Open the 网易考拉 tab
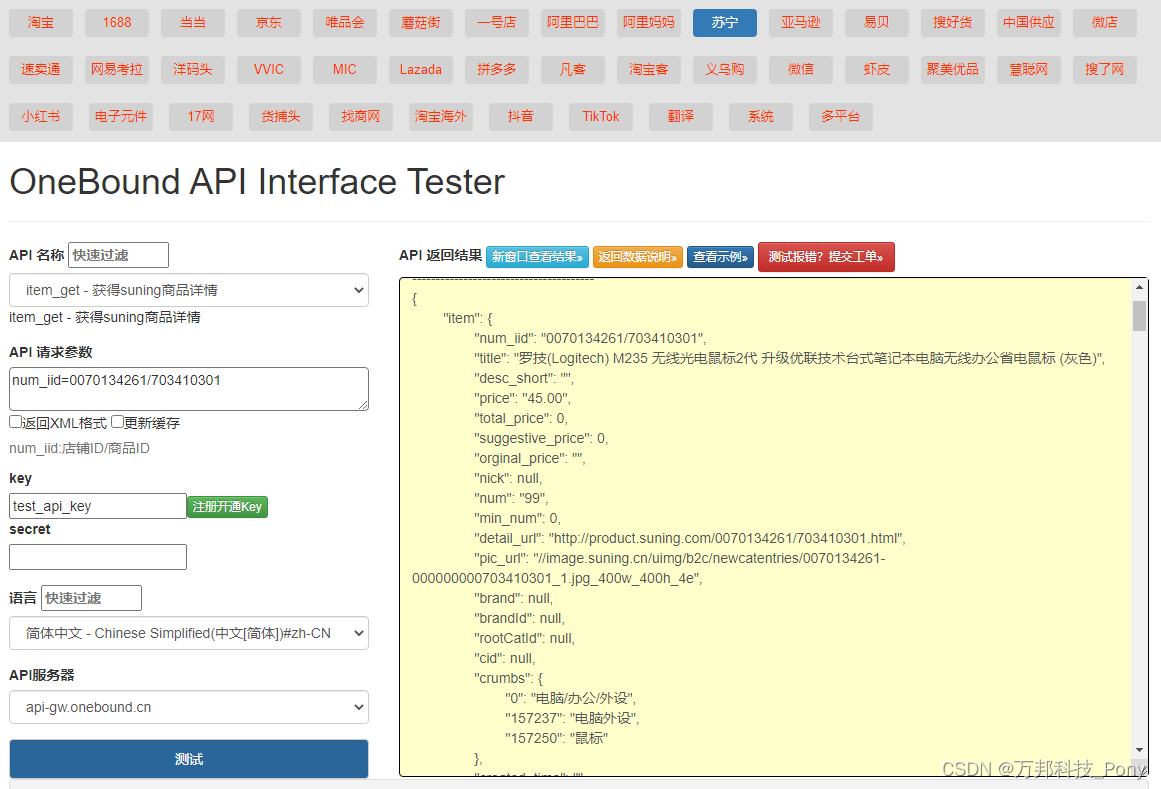The height and width of the screenshot is (789, 1161). pyautogui.click(x=117, y=70)
